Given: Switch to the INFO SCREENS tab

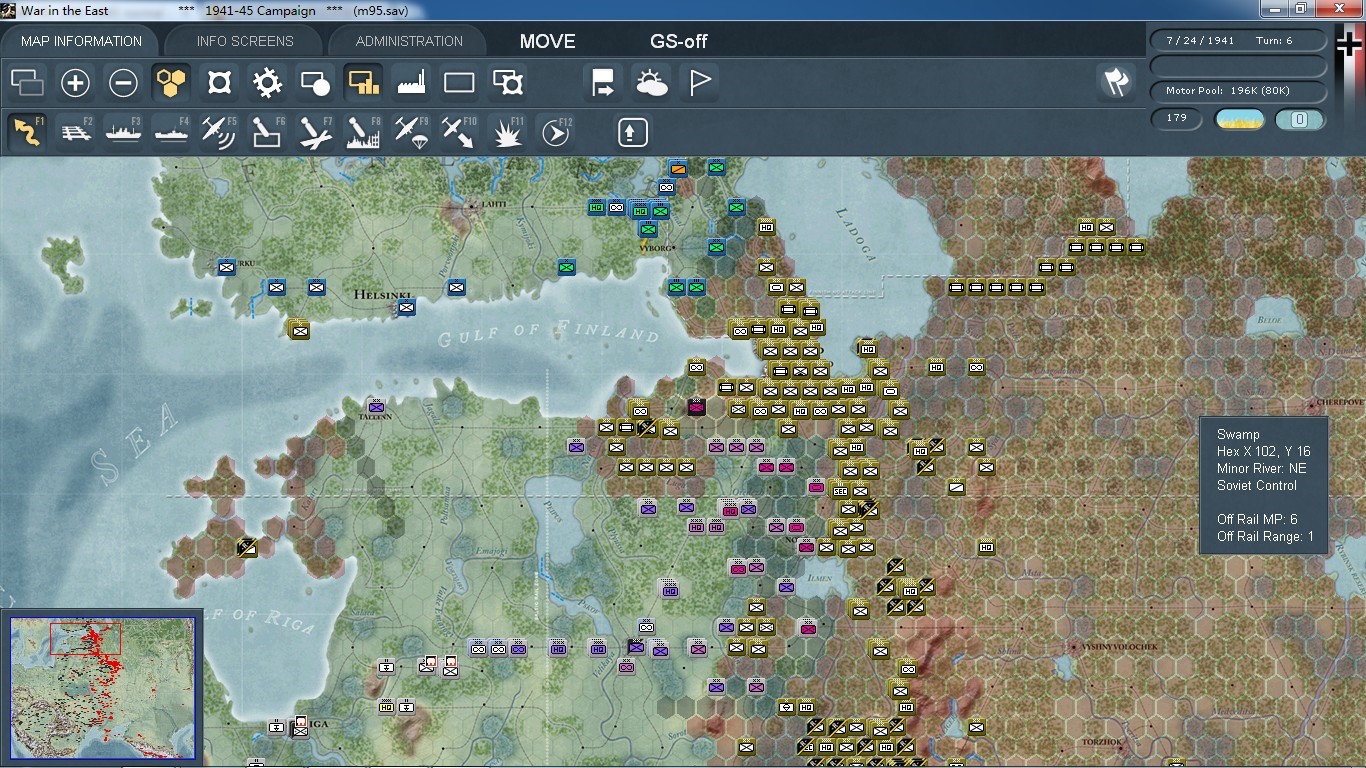Looking at the screenshot, I should pos(245,41).
